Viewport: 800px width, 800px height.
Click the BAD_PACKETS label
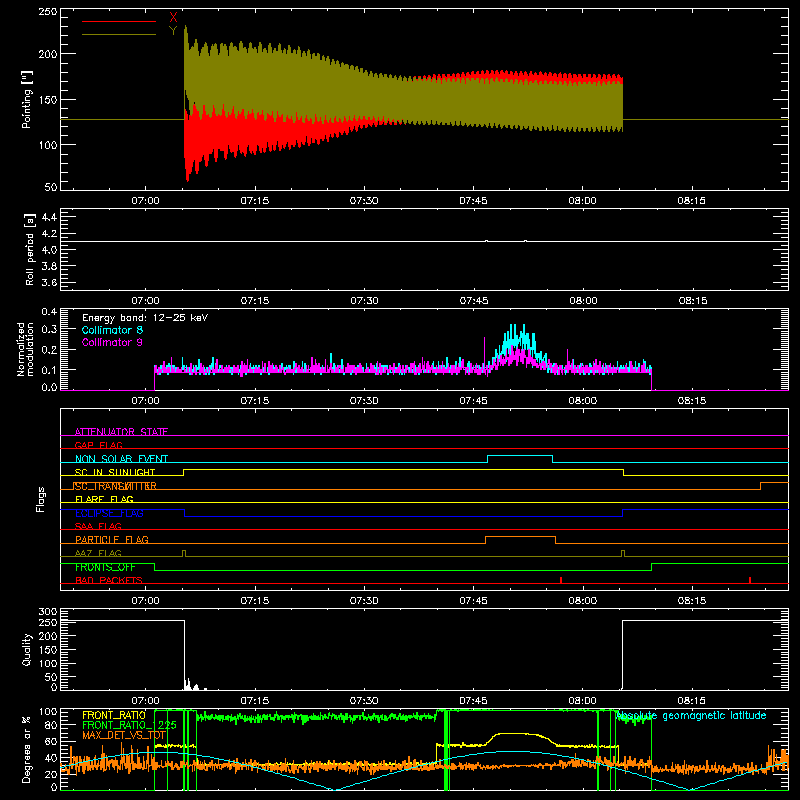click(109, 580)
